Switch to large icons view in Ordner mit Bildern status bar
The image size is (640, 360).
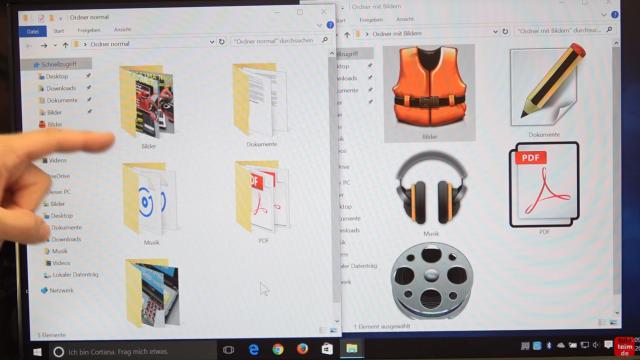point(613,322)
